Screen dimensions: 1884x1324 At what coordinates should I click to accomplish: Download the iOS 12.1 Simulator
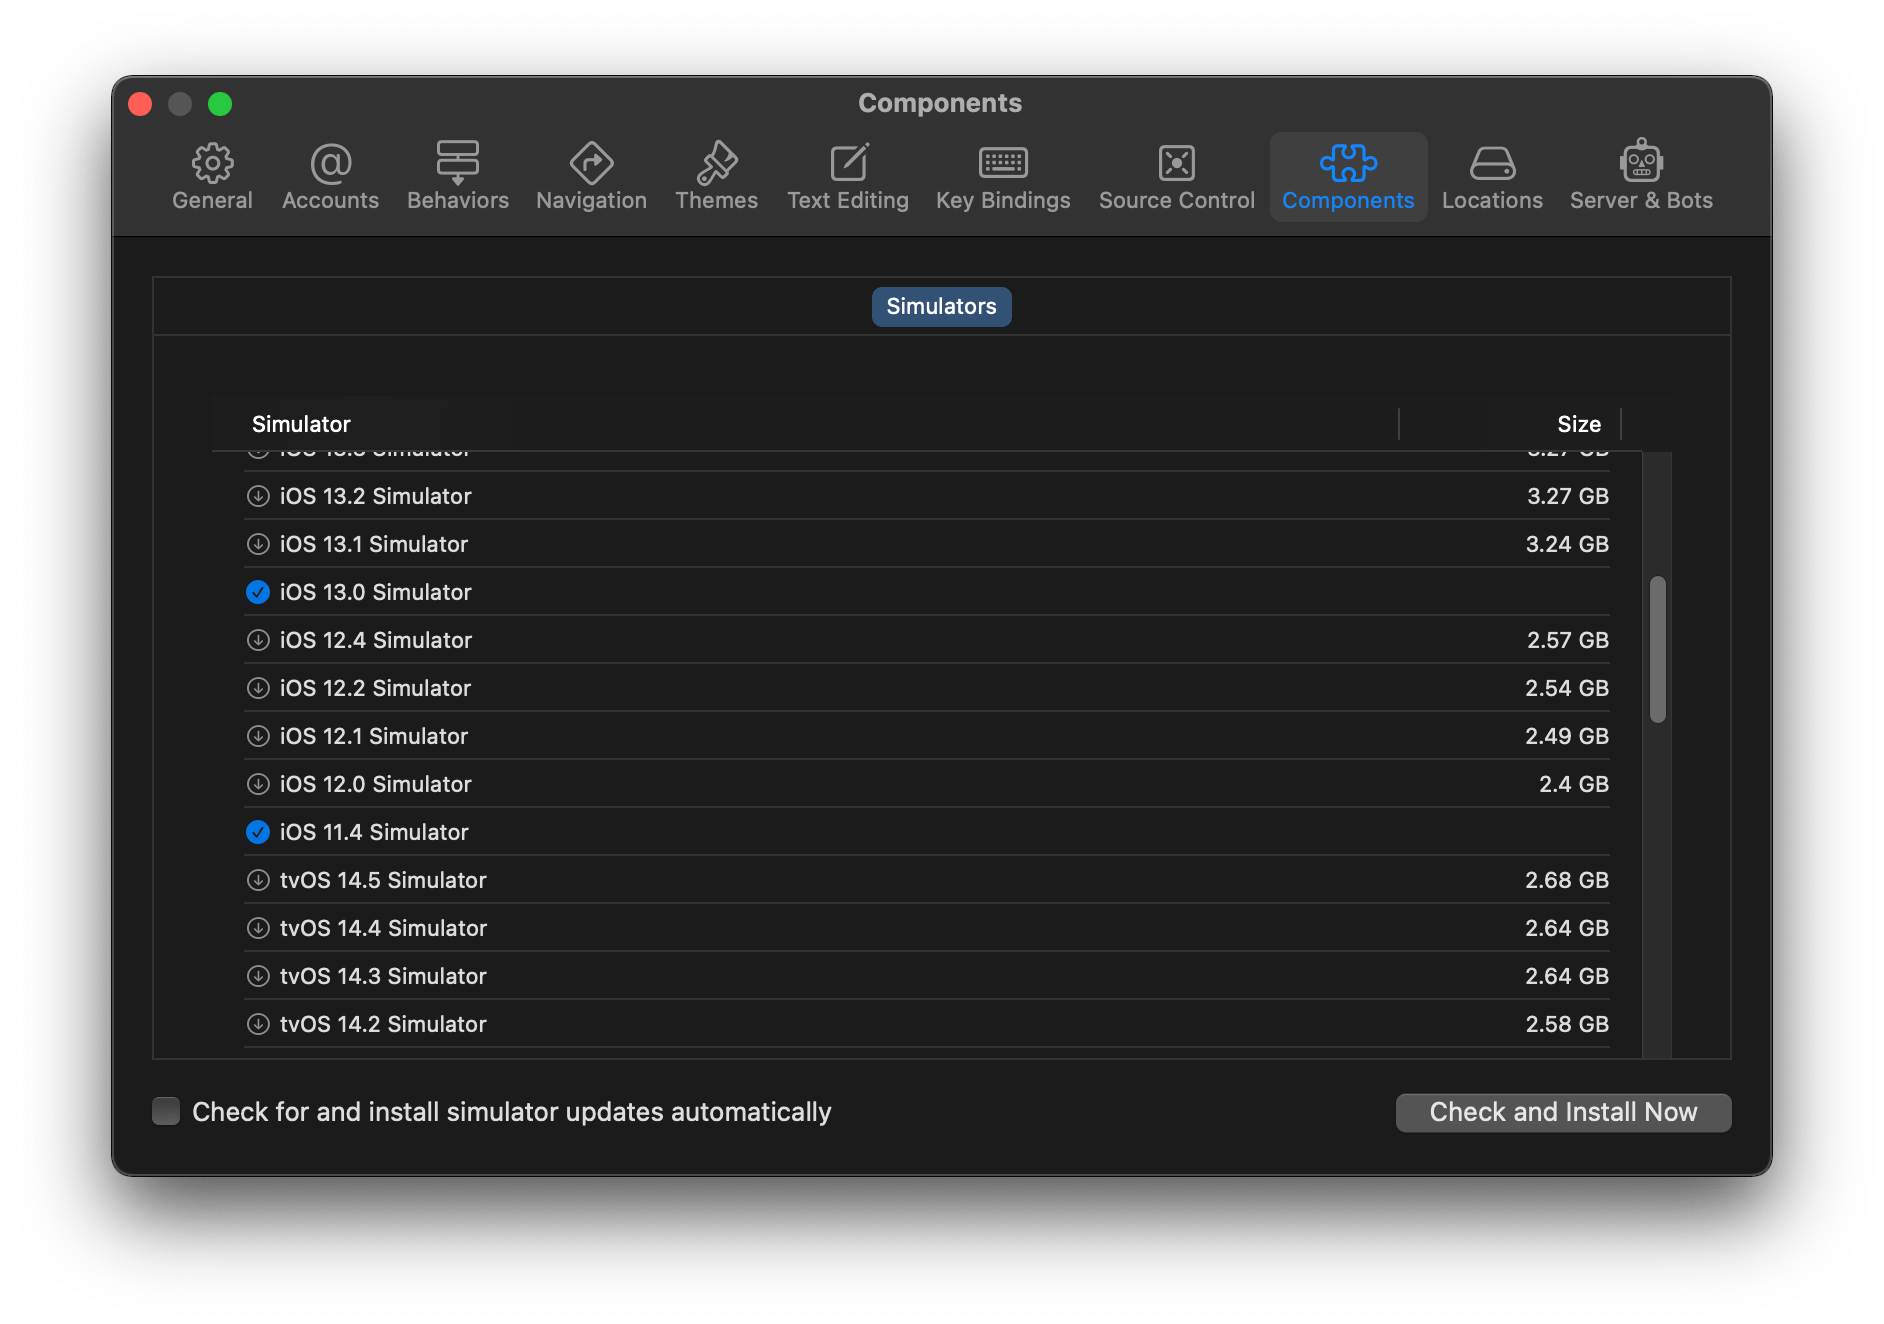coord(258,736)
